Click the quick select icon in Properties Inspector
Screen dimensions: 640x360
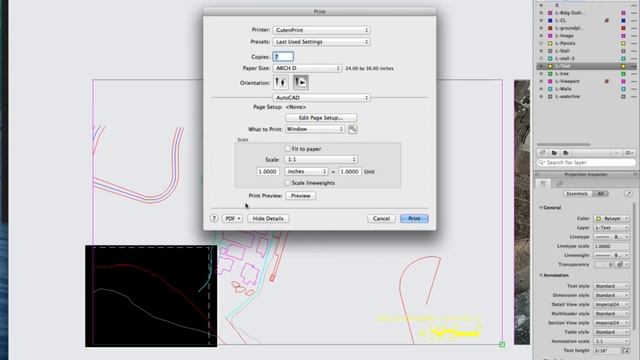629,194
